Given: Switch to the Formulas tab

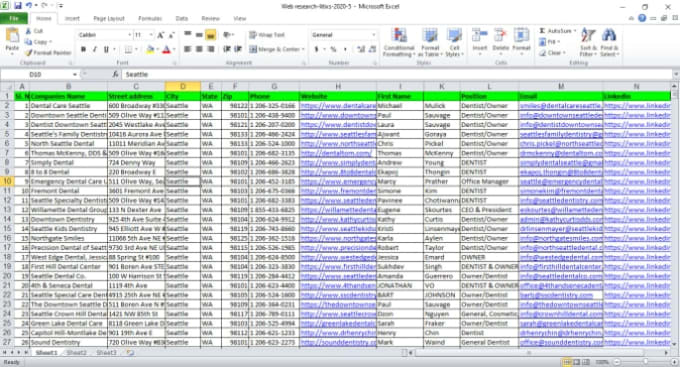Looking at the screenshot, I should pyautogui.click(x=150, y=19).
